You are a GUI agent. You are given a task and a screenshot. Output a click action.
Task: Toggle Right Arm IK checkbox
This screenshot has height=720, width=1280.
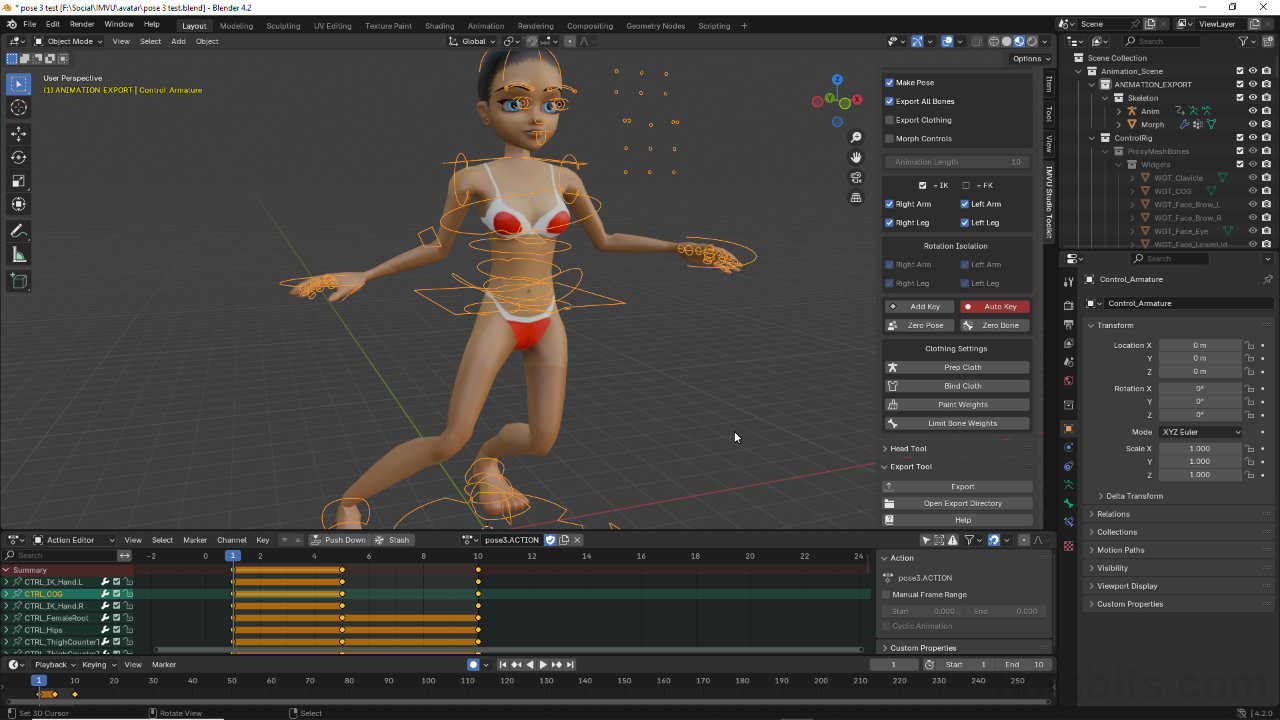889,204
